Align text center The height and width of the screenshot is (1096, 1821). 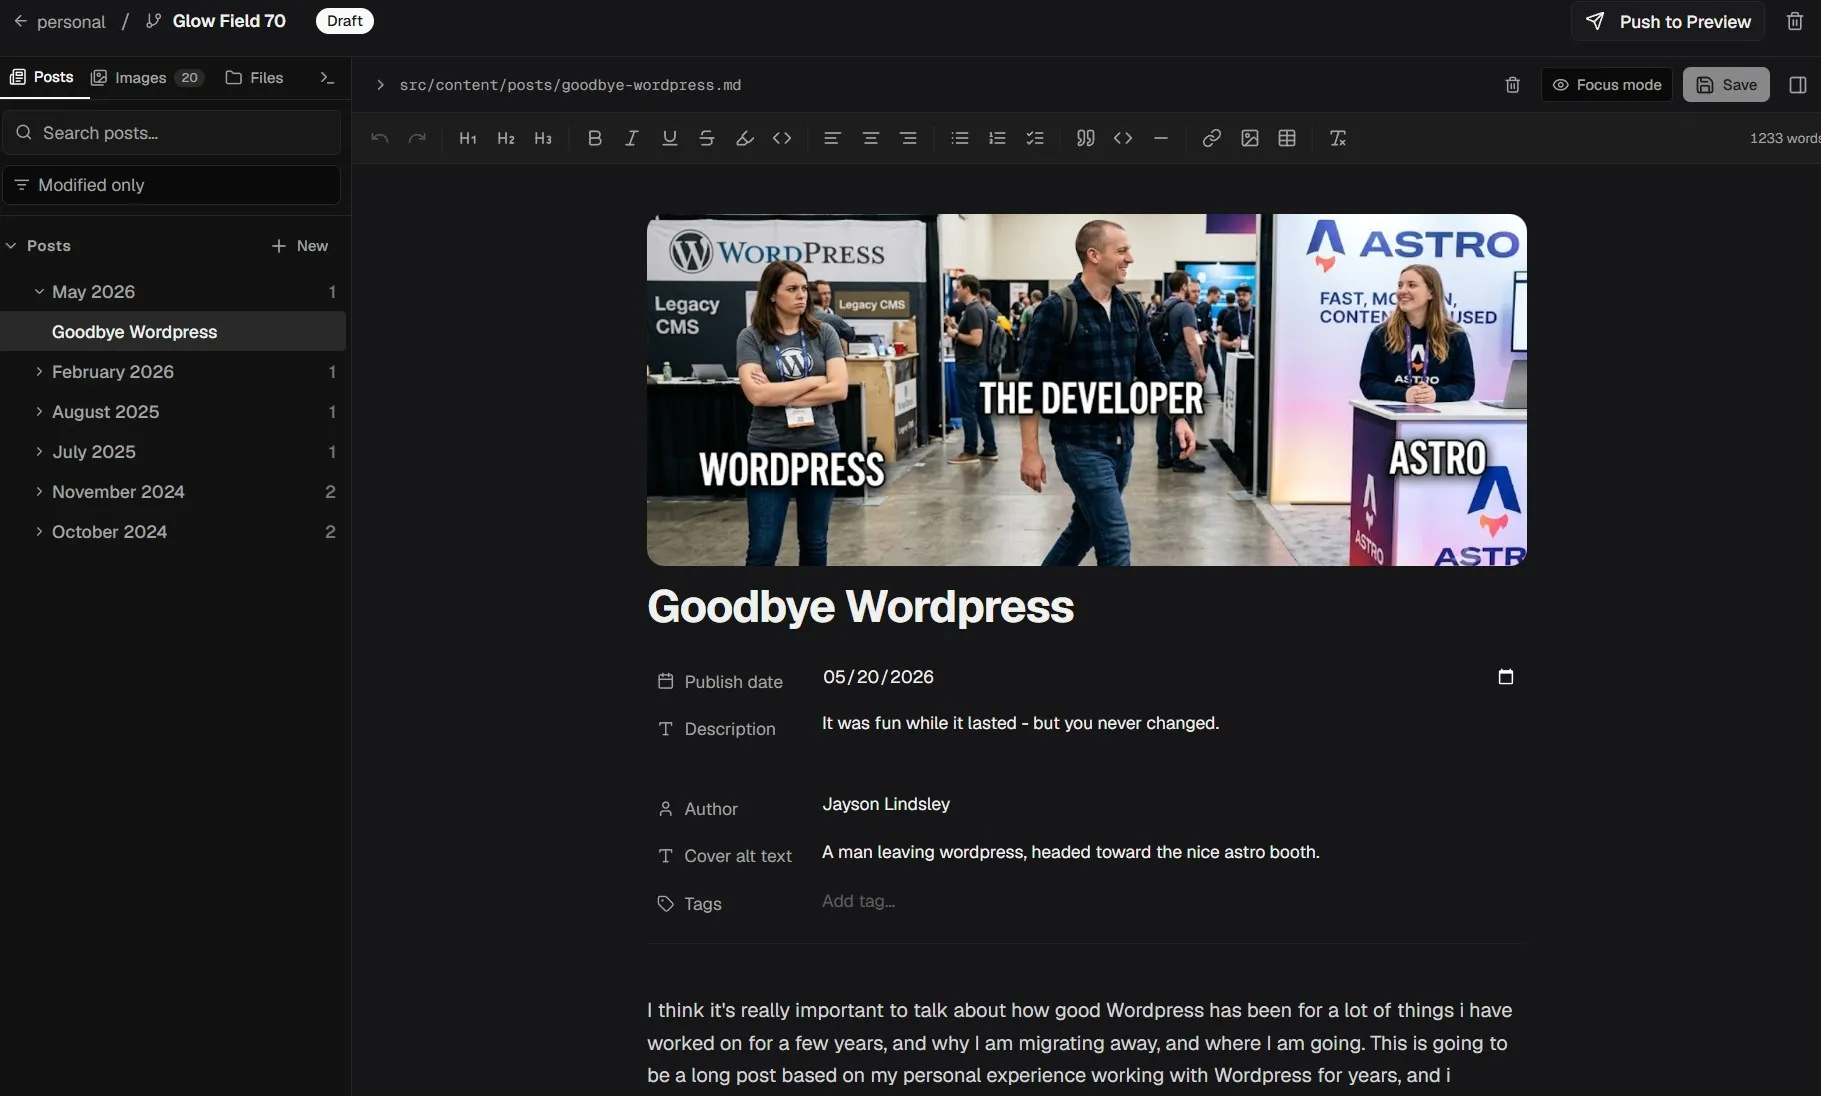(870, 138)
